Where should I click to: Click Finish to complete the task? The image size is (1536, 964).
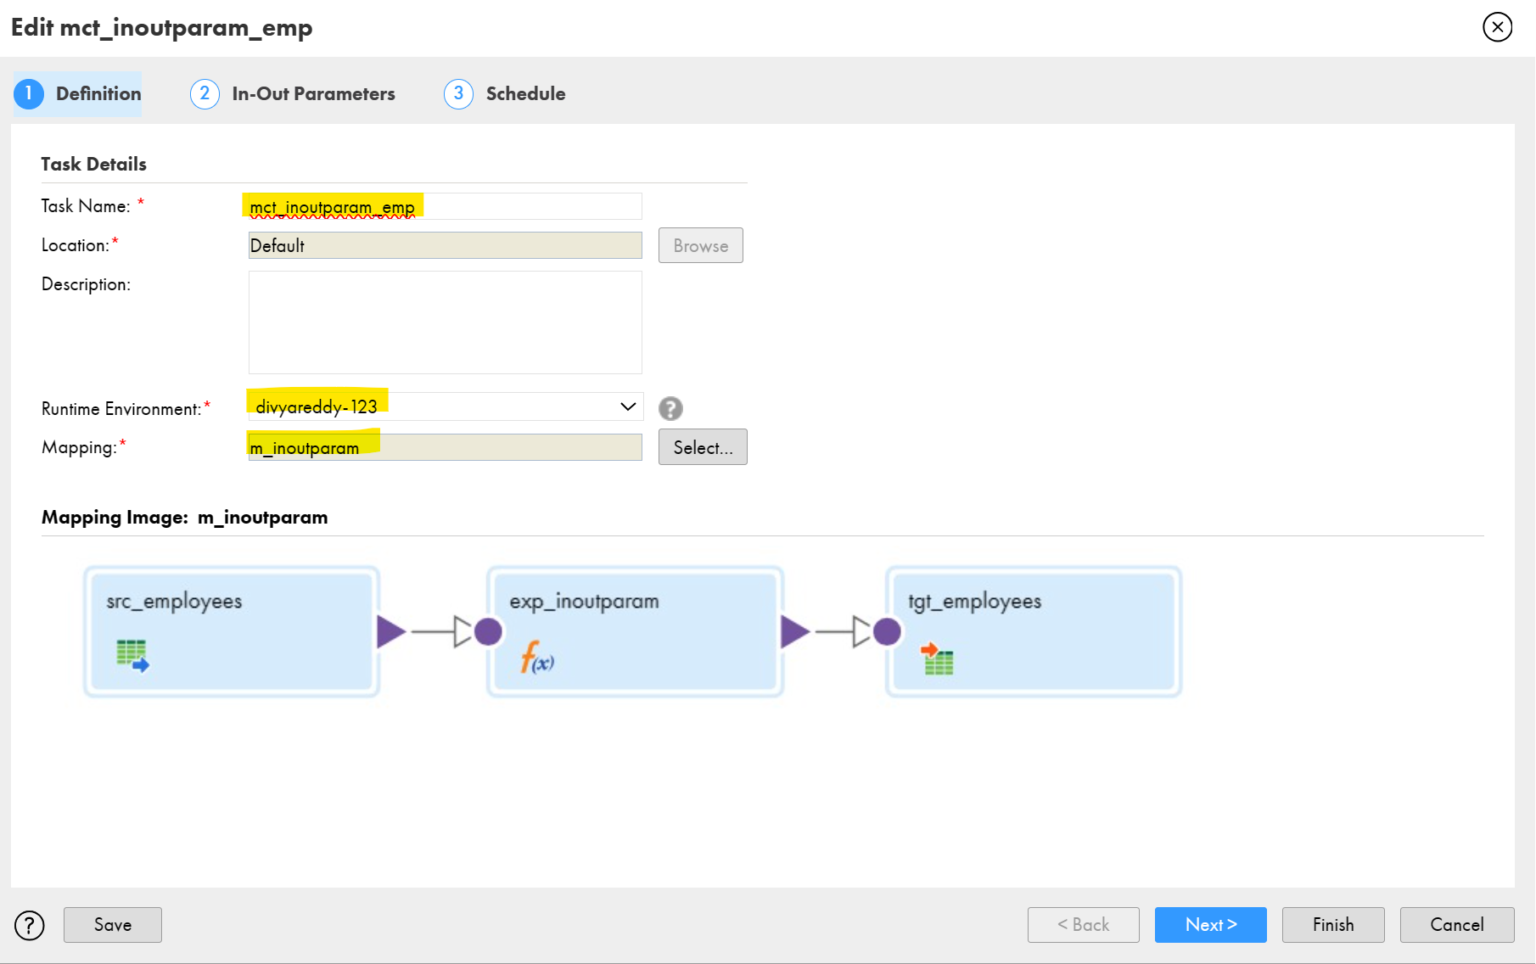click(x=1333, y=925)
